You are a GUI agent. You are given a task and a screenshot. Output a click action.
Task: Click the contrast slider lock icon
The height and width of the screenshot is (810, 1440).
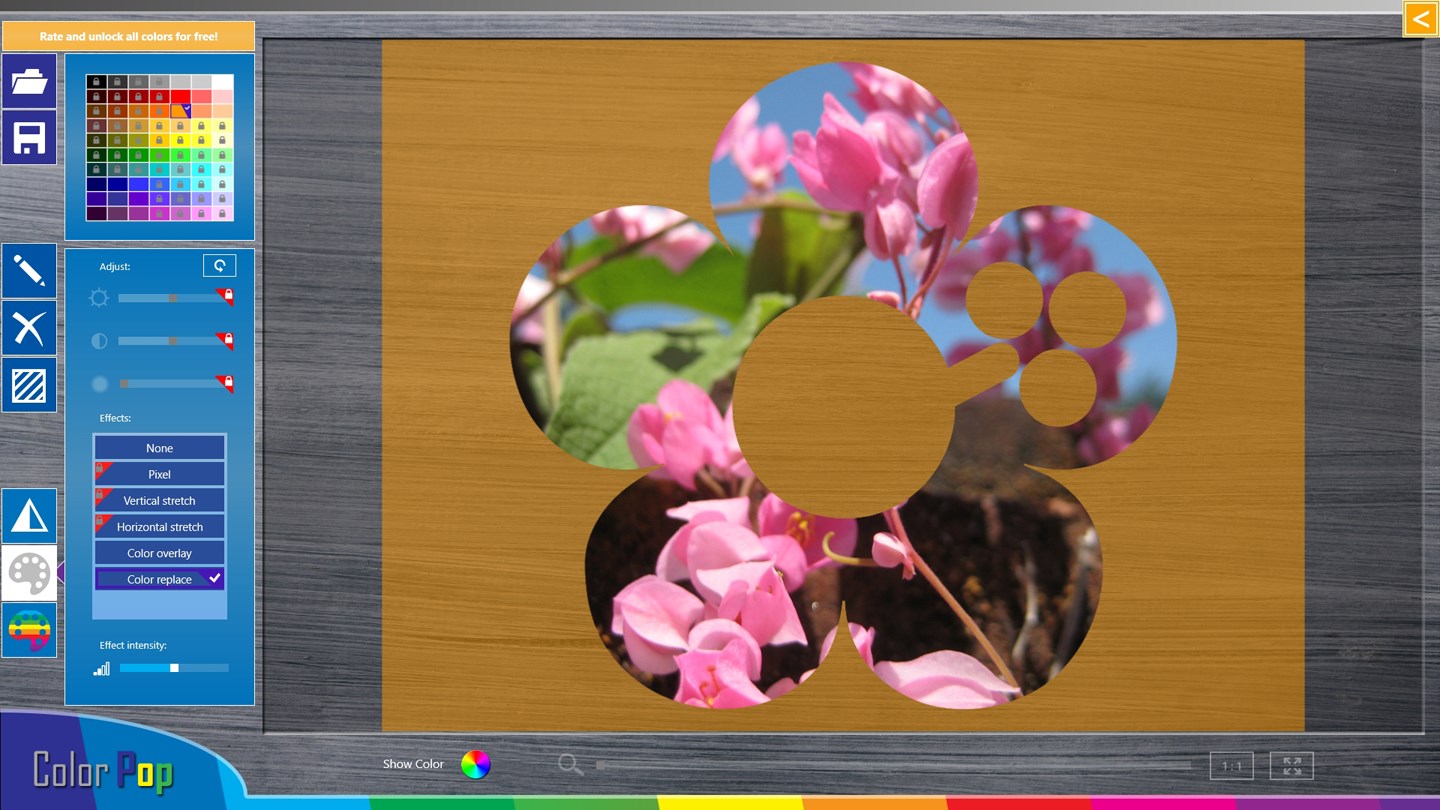228,340
